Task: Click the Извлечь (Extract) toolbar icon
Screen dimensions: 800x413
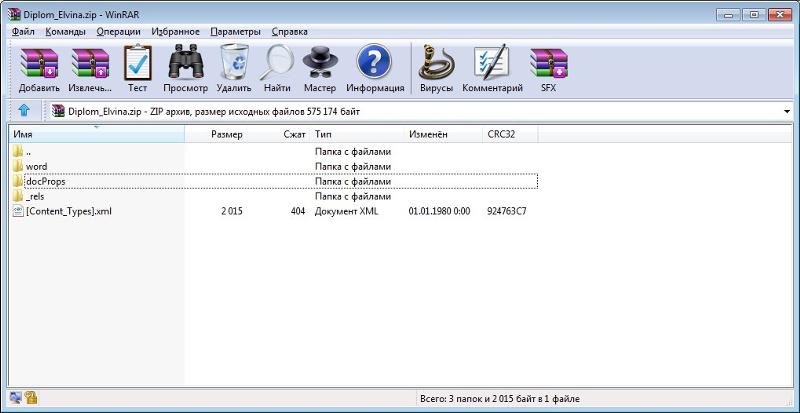Action: click(90, 63)
